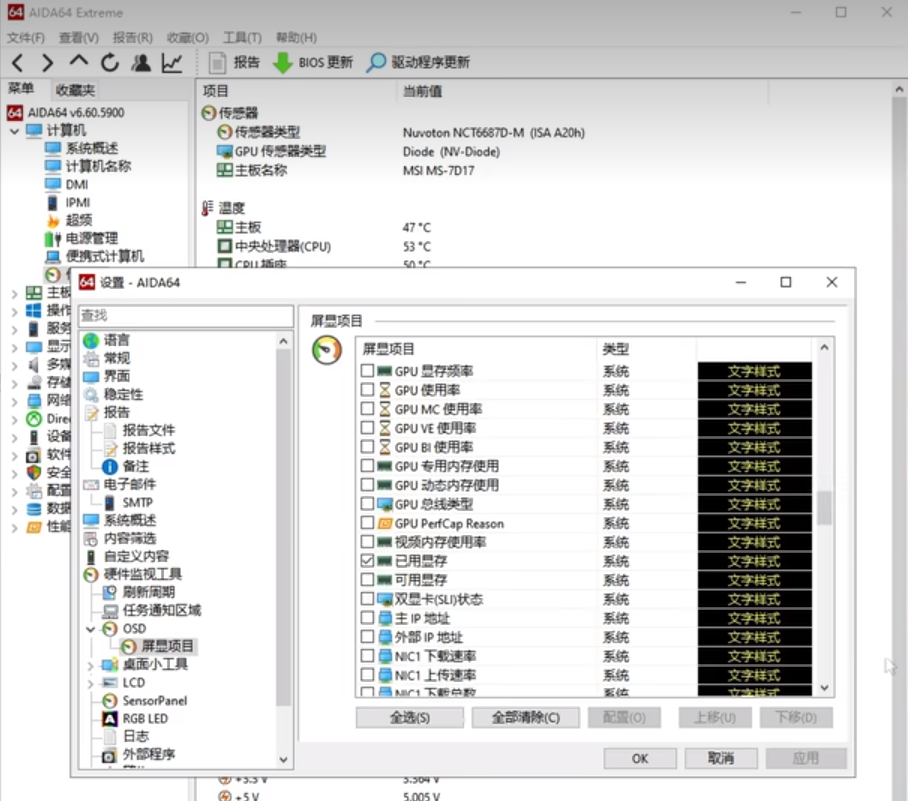This screenshot has width=908, height=801.
Task: Click 文字样式 swatch for GPU 显存频率
Action: 754,372
